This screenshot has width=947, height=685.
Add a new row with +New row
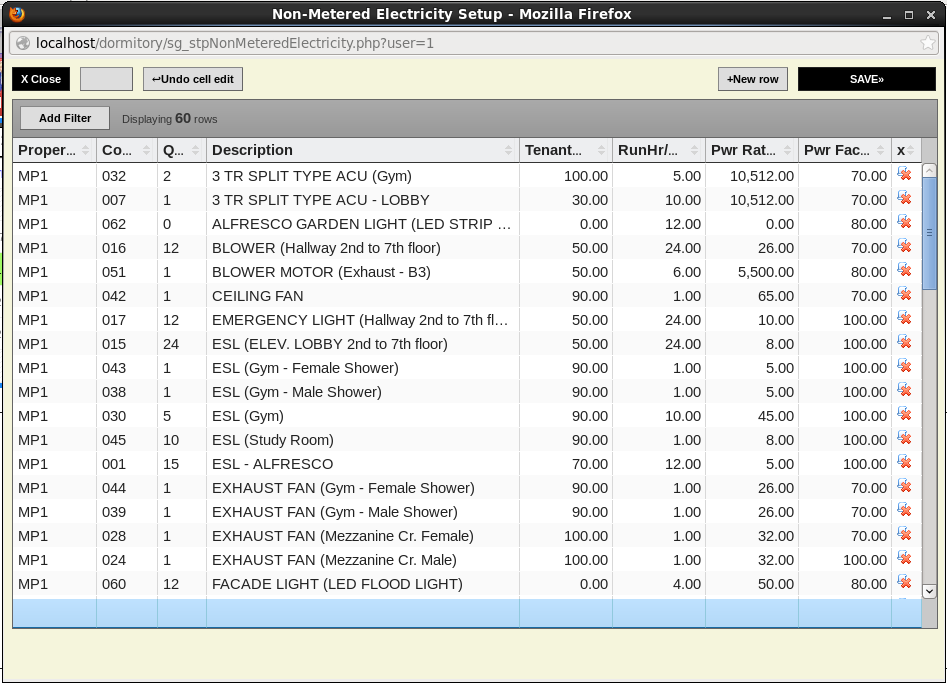752,79
